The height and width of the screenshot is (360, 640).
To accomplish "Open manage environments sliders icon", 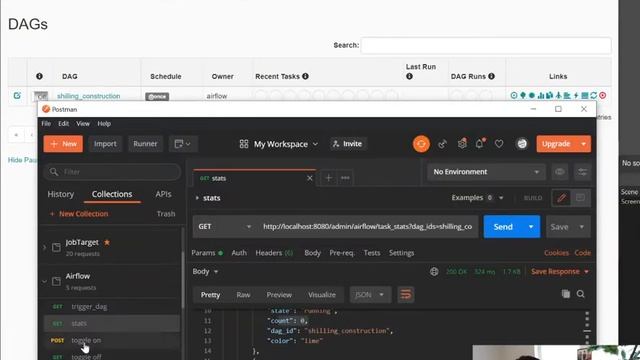I will pyautogui.click(x=582, y=172).
